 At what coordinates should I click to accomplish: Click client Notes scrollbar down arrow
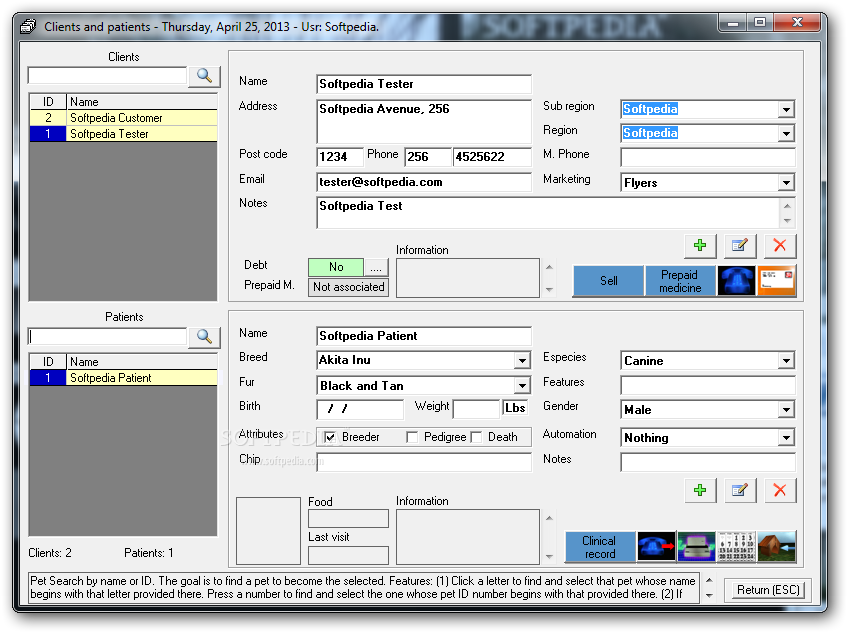[787, 221]
